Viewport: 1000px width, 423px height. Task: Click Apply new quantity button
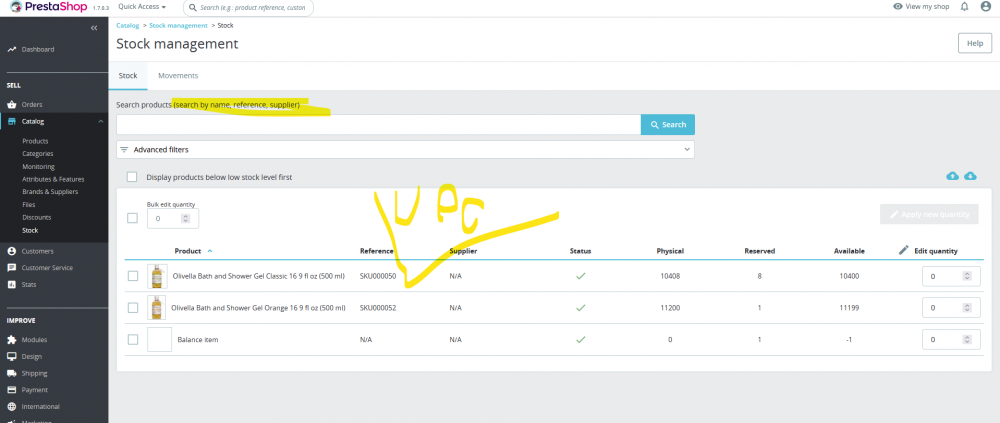point(929,214)
